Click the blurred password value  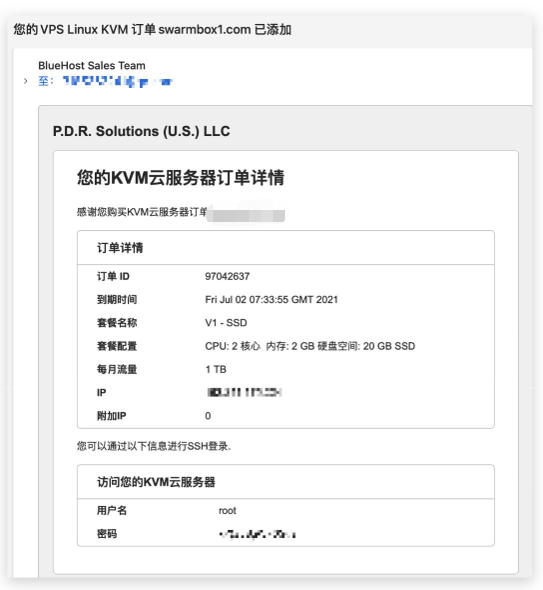coord(257,534)
